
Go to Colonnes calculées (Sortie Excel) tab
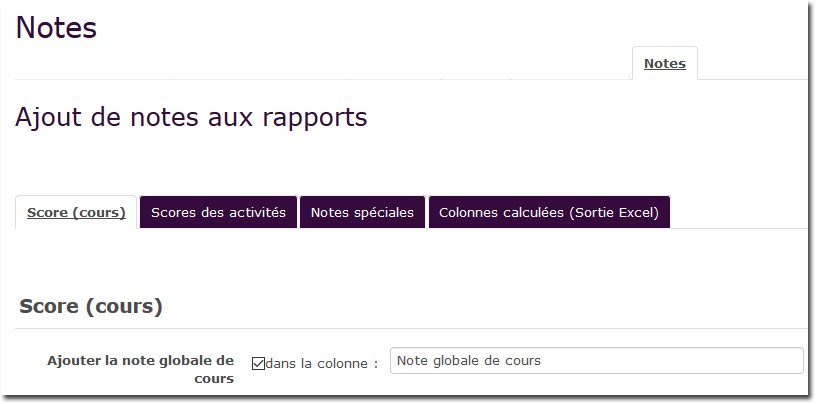click(548, 212)
